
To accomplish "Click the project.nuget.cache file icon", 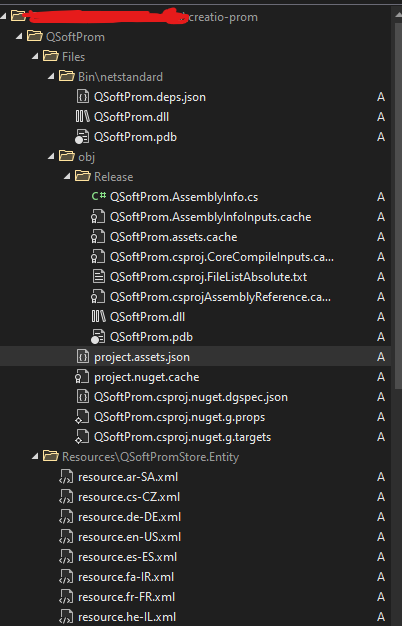I will click(x=82, y=377).
